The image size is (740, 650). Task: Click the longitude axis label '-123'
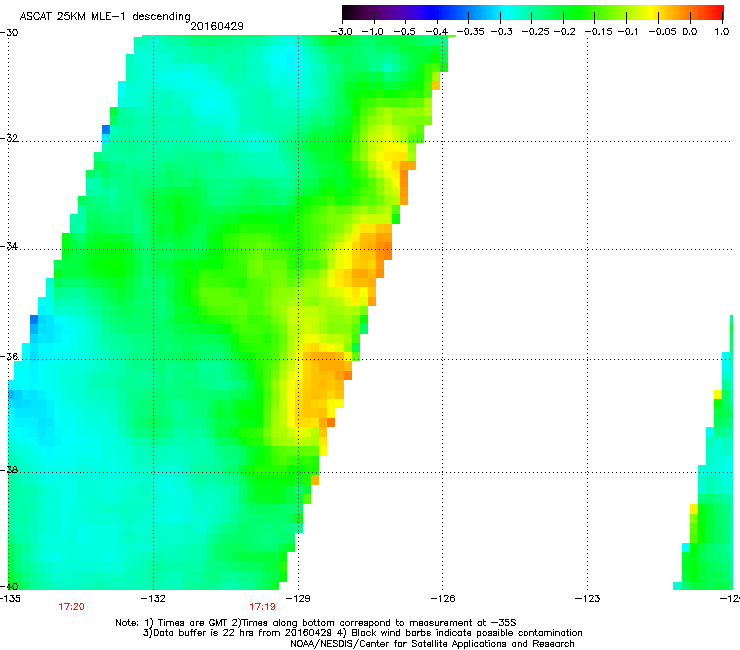pos(588,599)
